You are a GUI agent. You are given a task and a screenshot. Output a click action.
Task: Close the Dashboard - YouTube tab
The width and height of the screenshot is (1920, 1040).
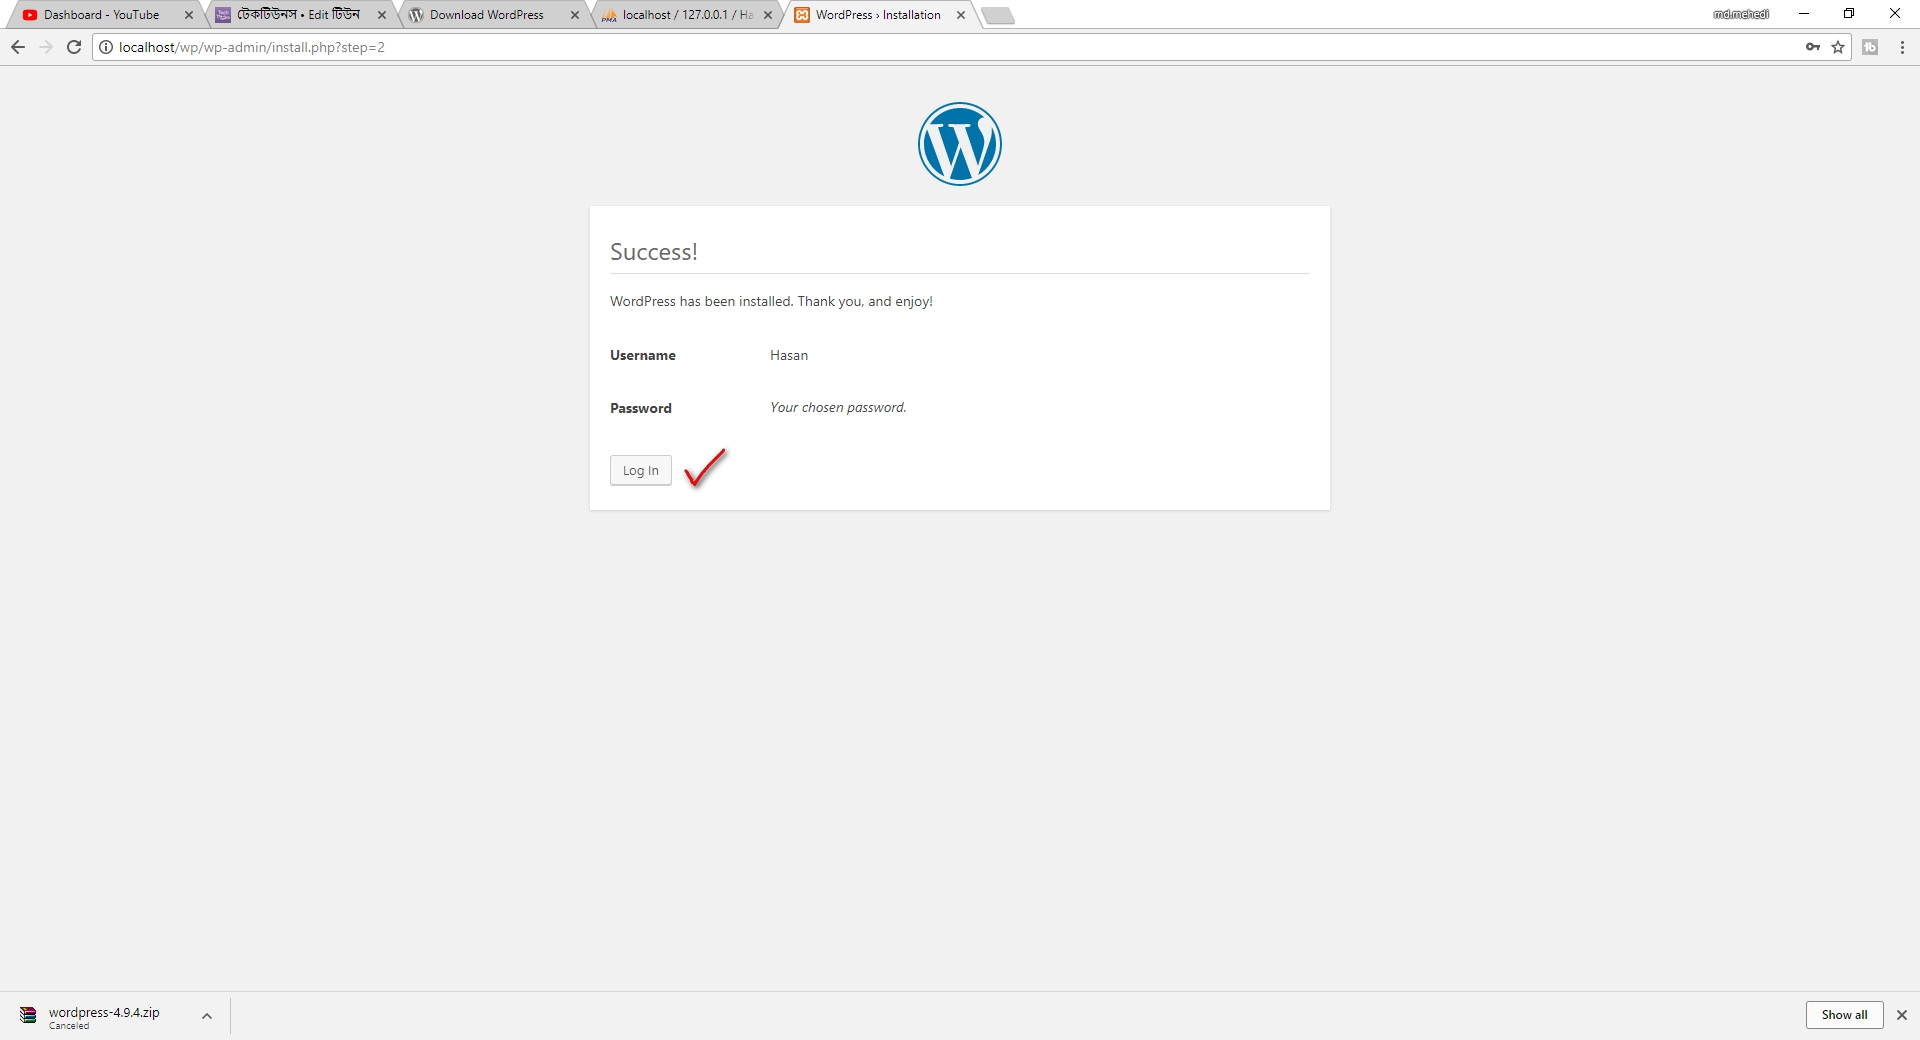[188, 15]
